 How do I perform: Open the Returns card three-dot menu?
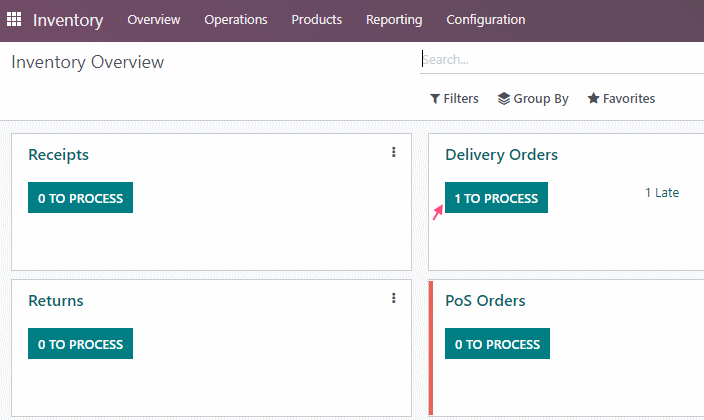coord(394,298)
